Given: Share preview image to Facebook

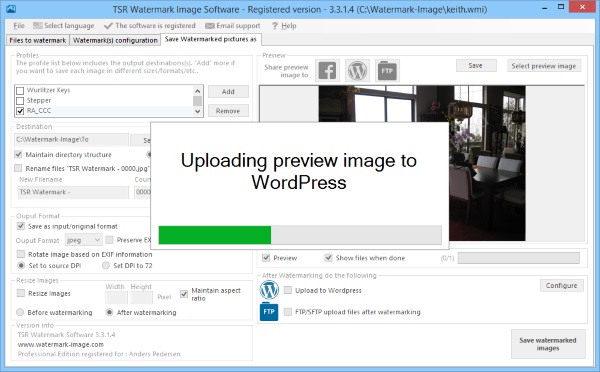Looking at the screenshot, I should pos(327,70).
